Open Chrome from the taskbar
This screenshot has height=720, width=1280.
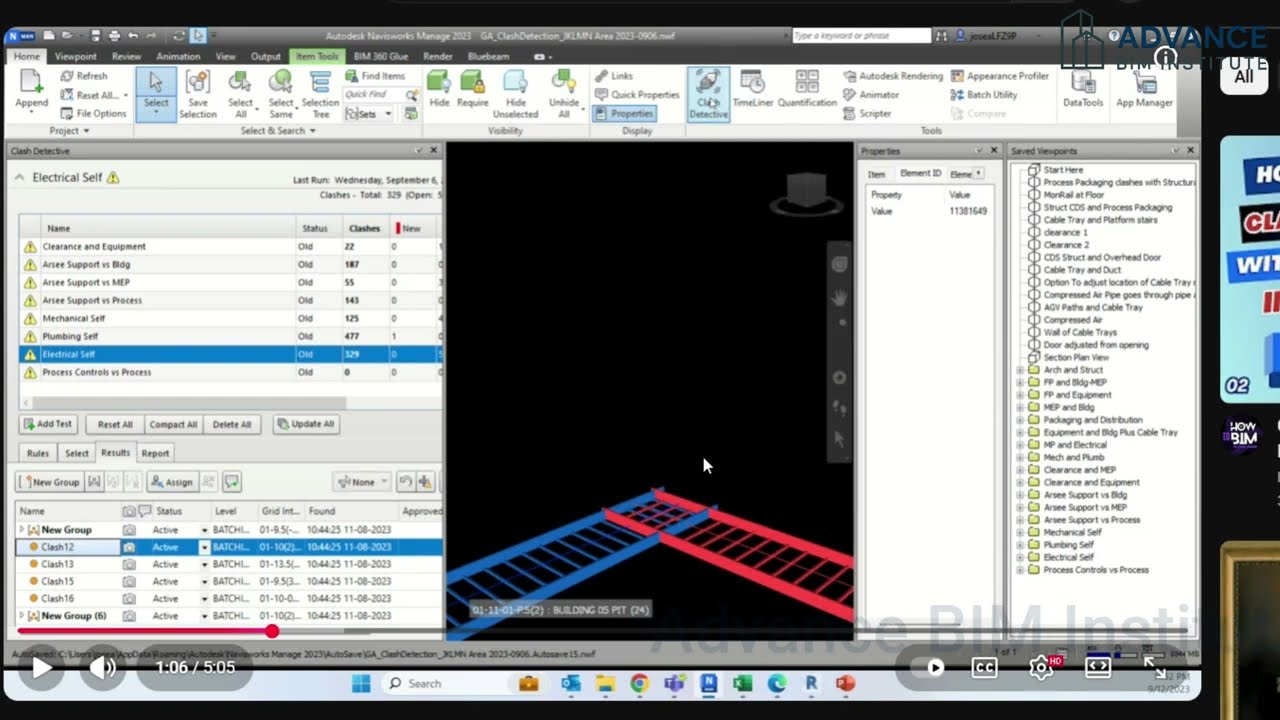coord(639,683)
